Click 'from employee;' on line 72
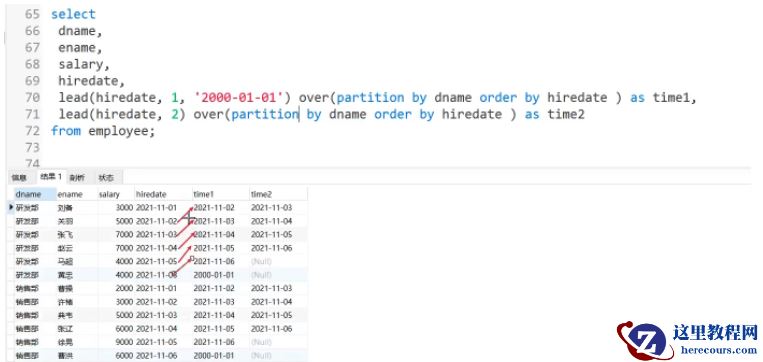This screenshot has width=763, height=362. tap(103, 131)
